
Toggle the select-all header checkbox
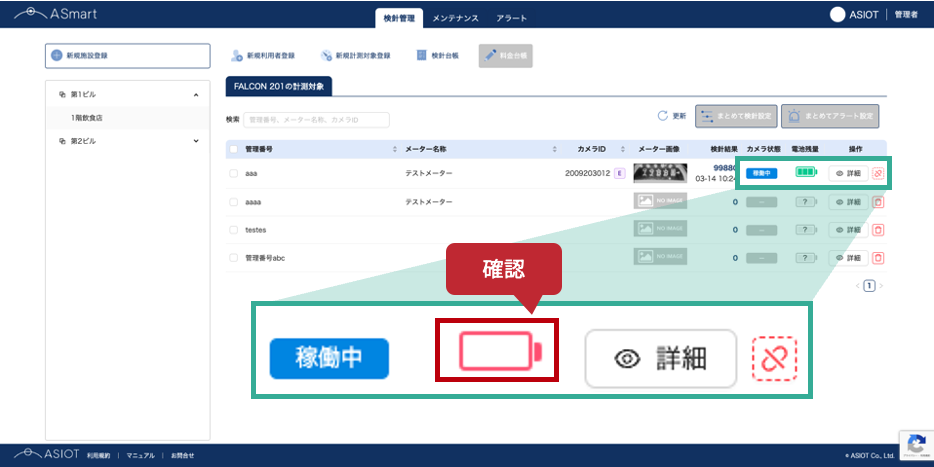[x=234, y=149]
